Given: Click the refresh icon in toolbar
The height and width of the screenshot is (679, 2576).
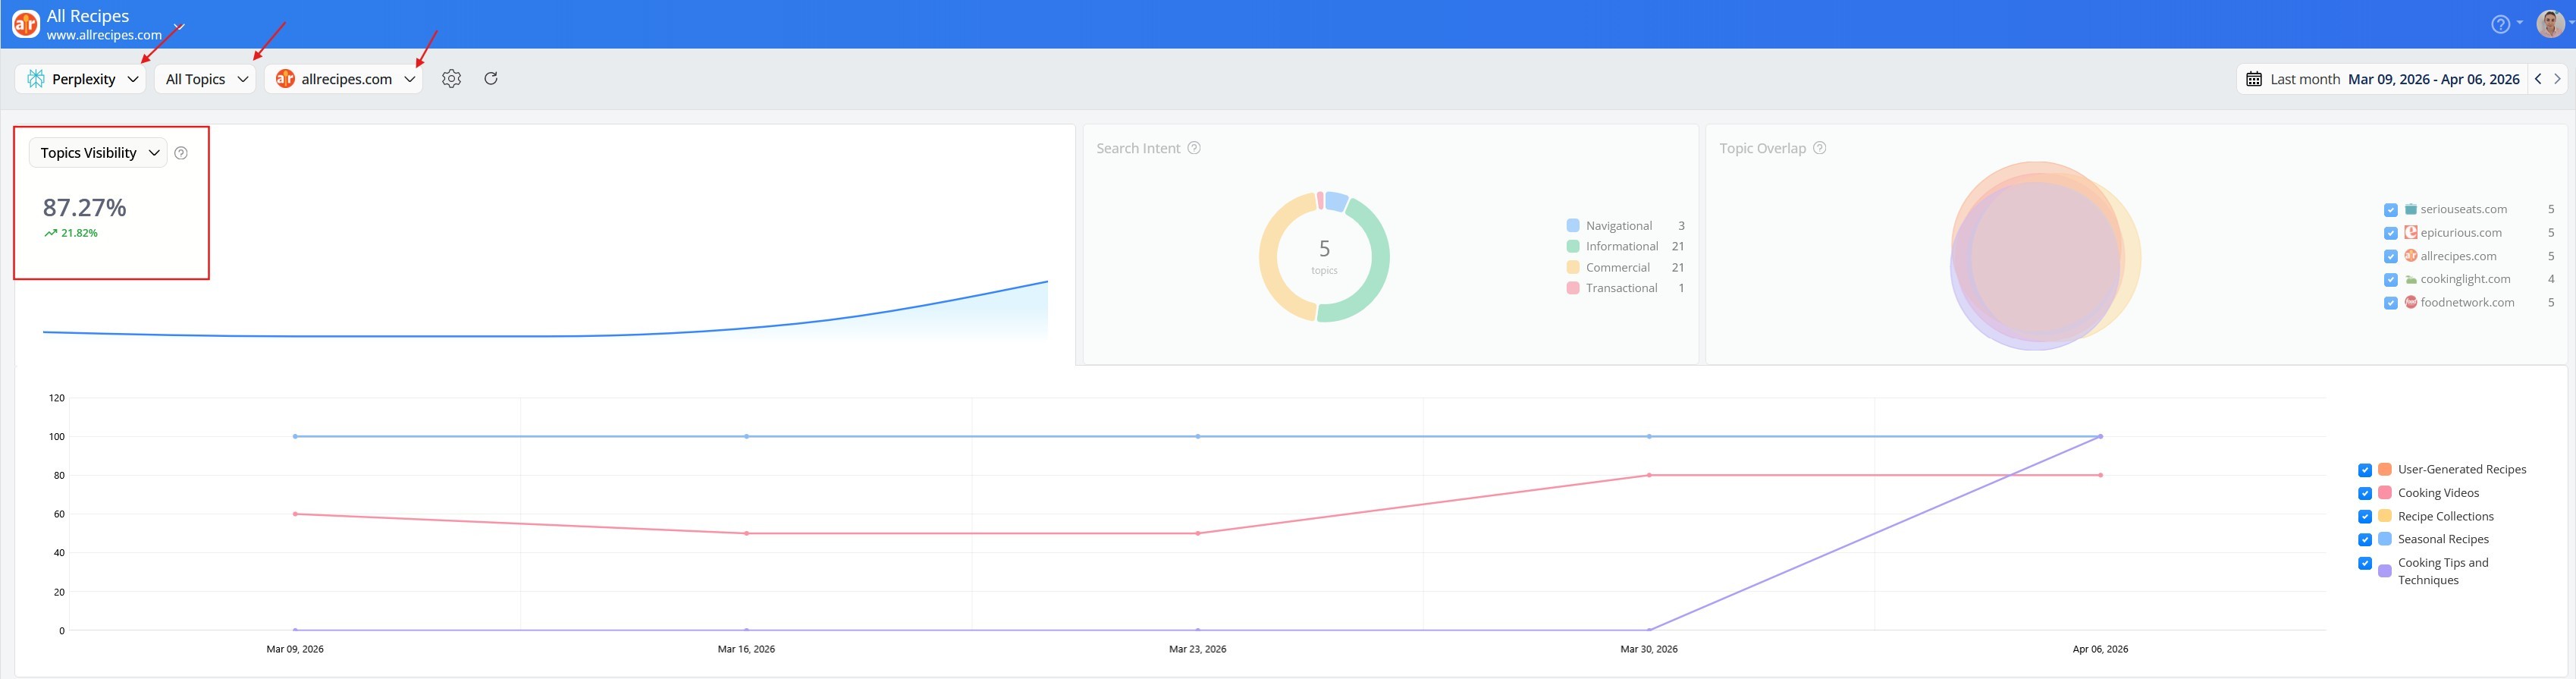Looking at the screenshot, I should pyautogui.click(x=491, y=78).
